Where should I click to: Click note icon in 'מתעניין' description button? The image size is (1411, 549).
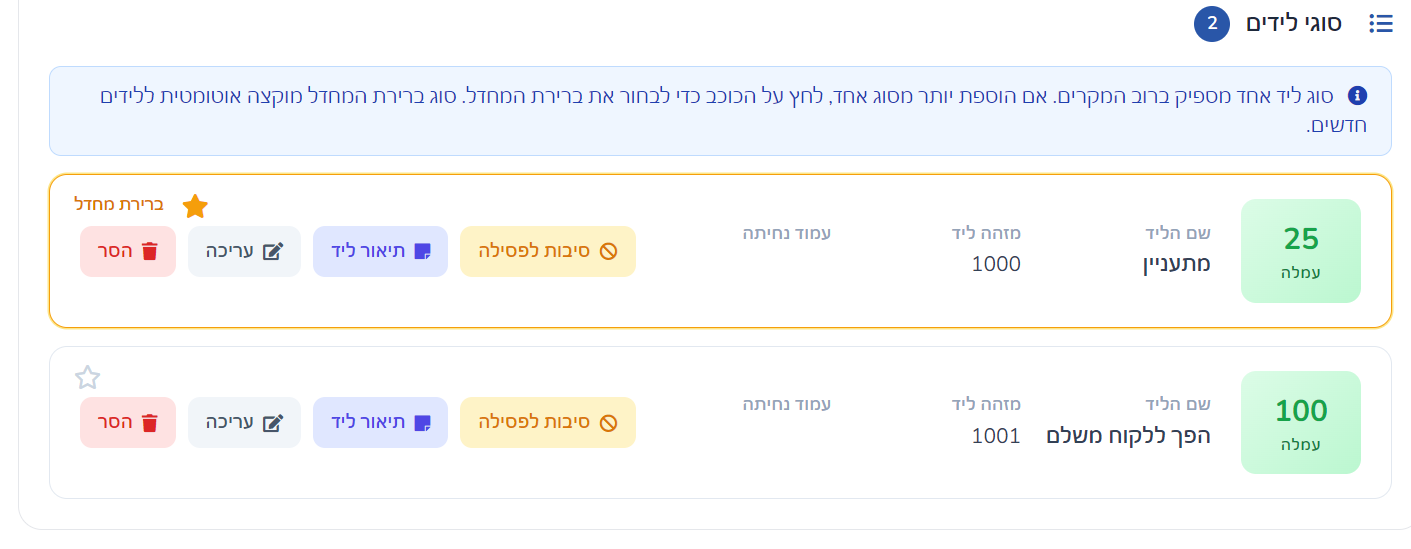coord(423,251)
